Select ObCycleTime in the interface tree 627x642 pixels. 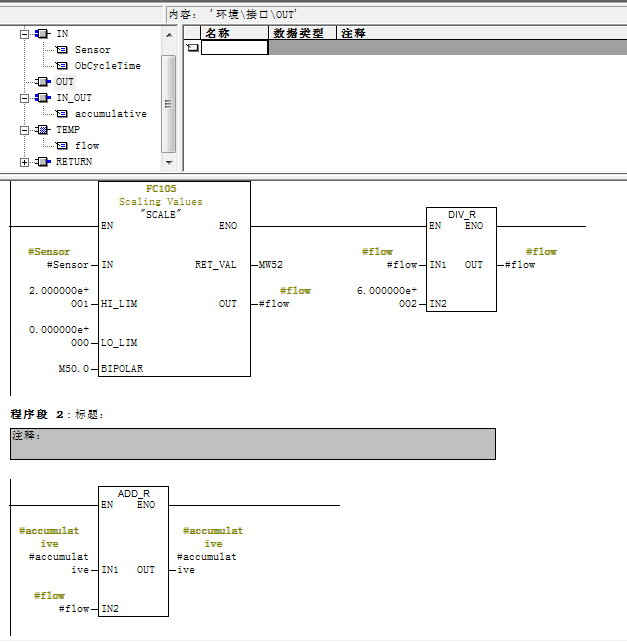(108, 66)
